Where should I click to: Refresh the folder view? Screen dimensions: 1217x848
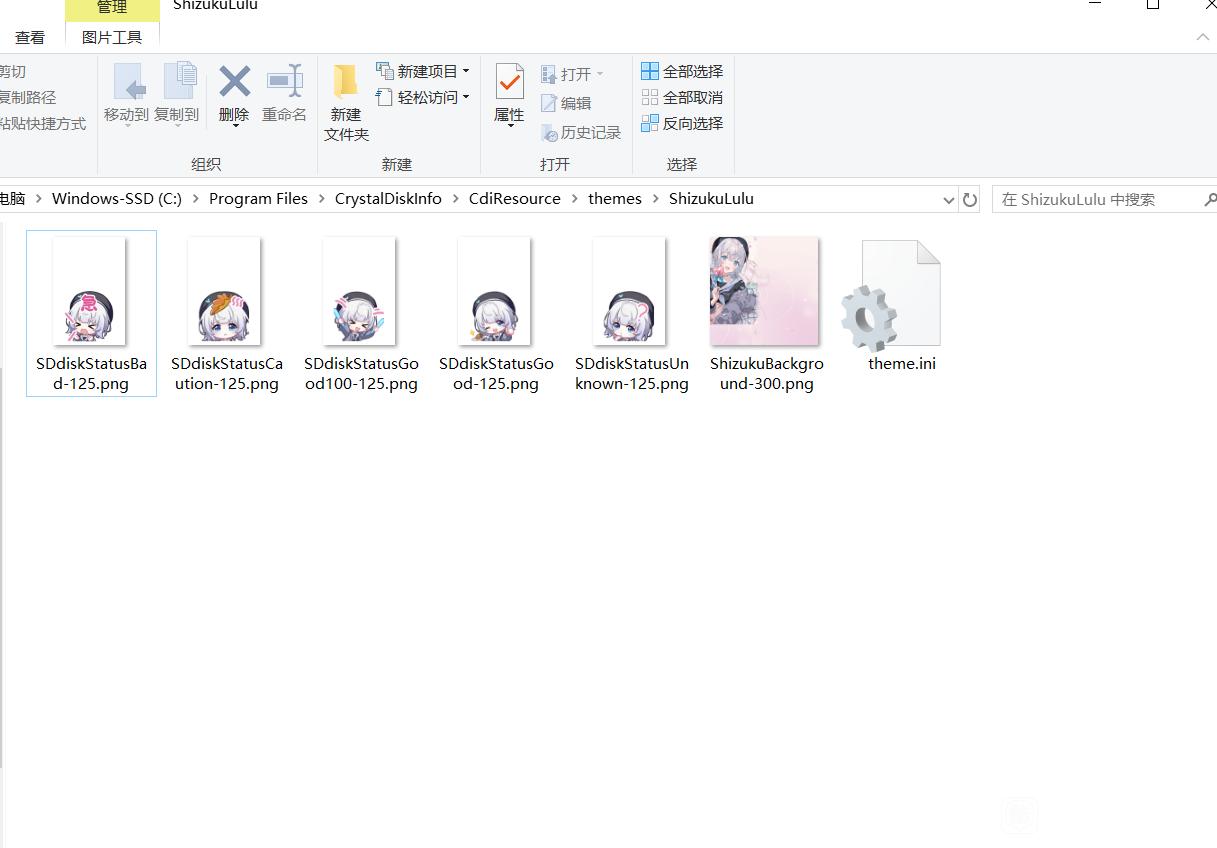pyautogui.click(x=970, y=200)
